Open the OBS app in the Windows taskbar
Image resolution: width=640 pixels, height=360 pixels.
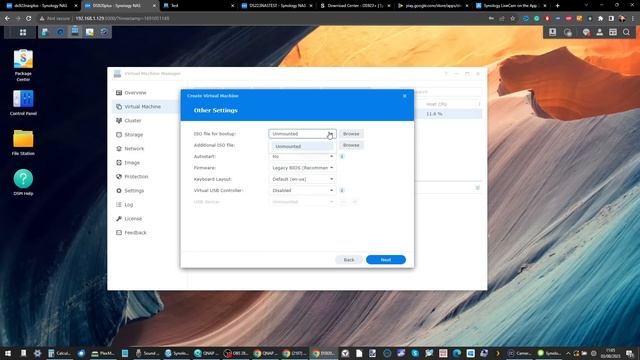236,353
